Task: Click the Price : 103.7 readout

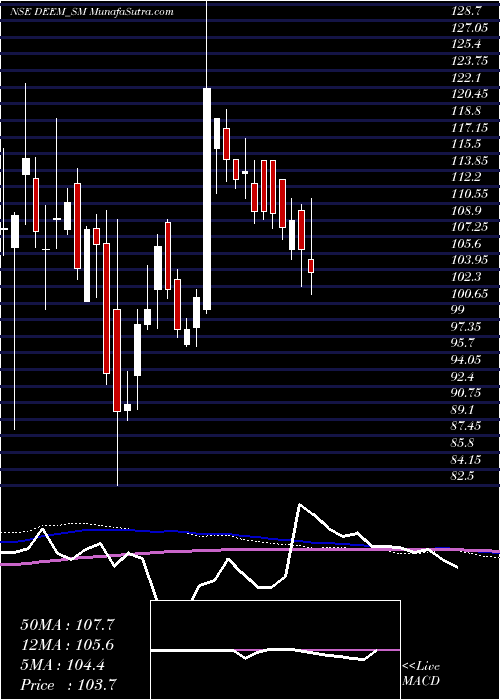Action: pyautogui.click(x=70, y=685)
